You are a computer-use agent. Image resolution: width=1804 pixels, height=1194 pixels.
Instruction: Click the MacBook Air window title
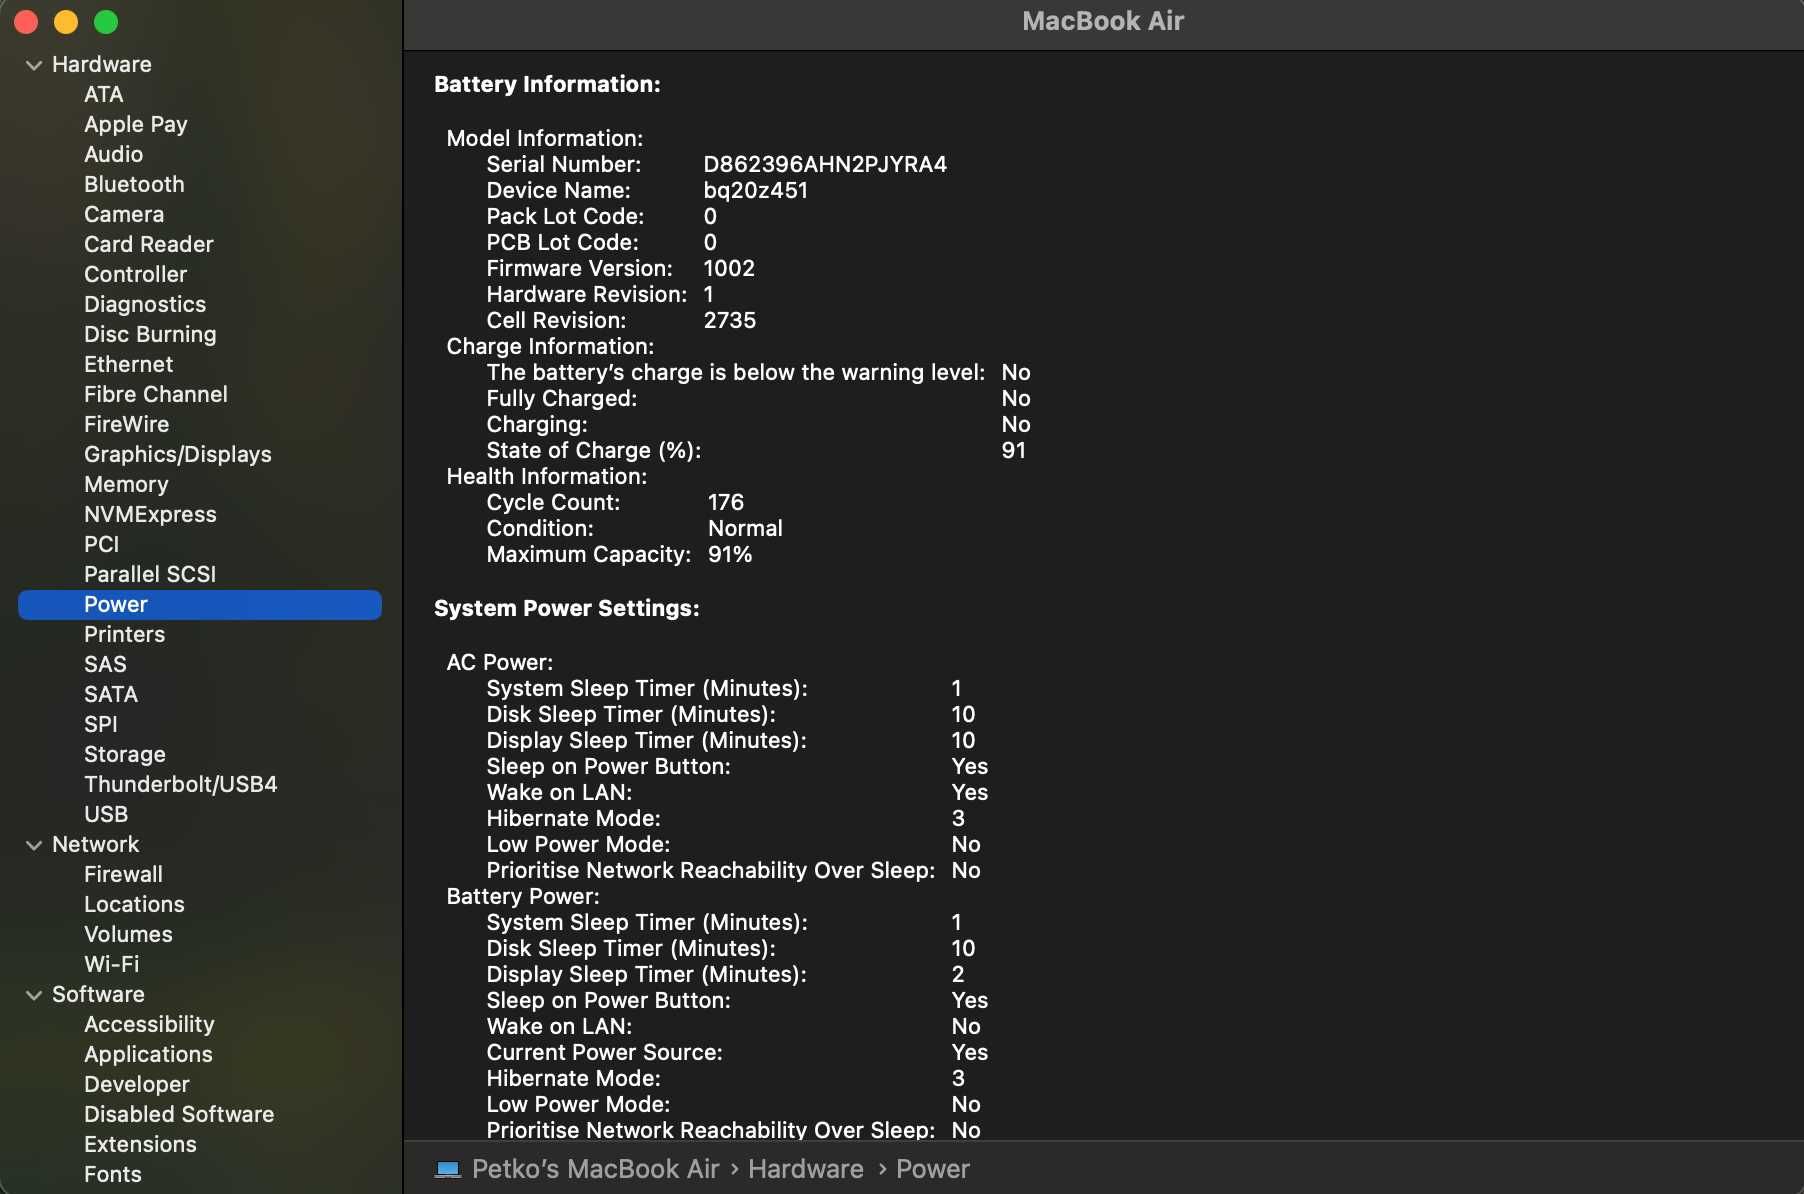pyautogui.click(x=1103, y=21)
